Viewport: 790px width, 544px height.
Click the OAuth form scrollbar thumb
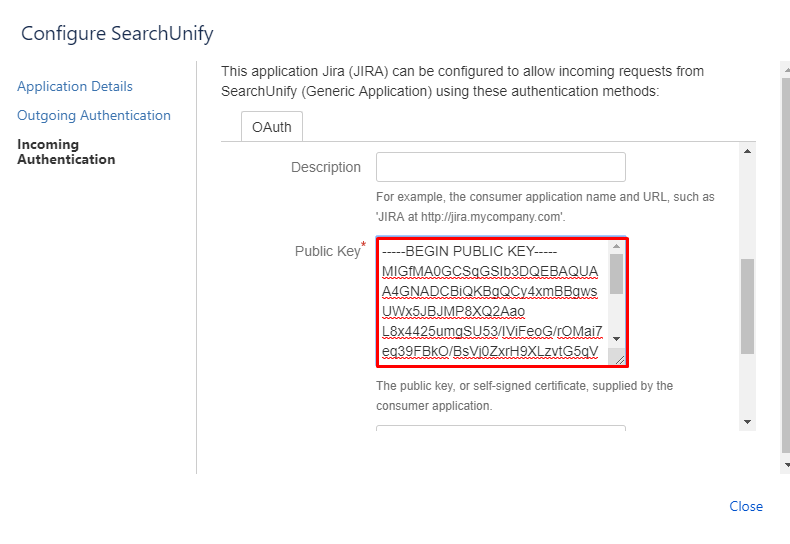click(x=747, y=306)
